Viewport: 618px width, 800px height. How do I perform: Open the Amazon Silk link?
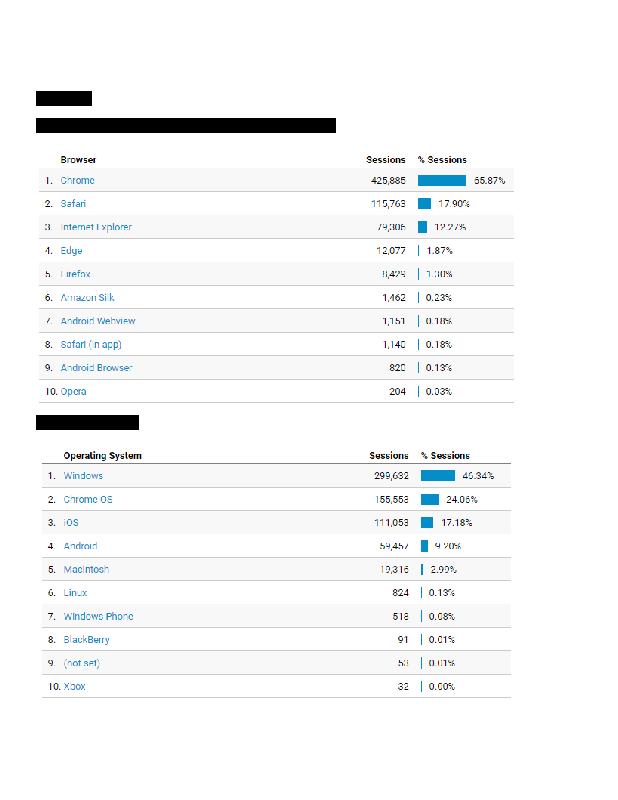pyautogui.click(x=87, y=297)
